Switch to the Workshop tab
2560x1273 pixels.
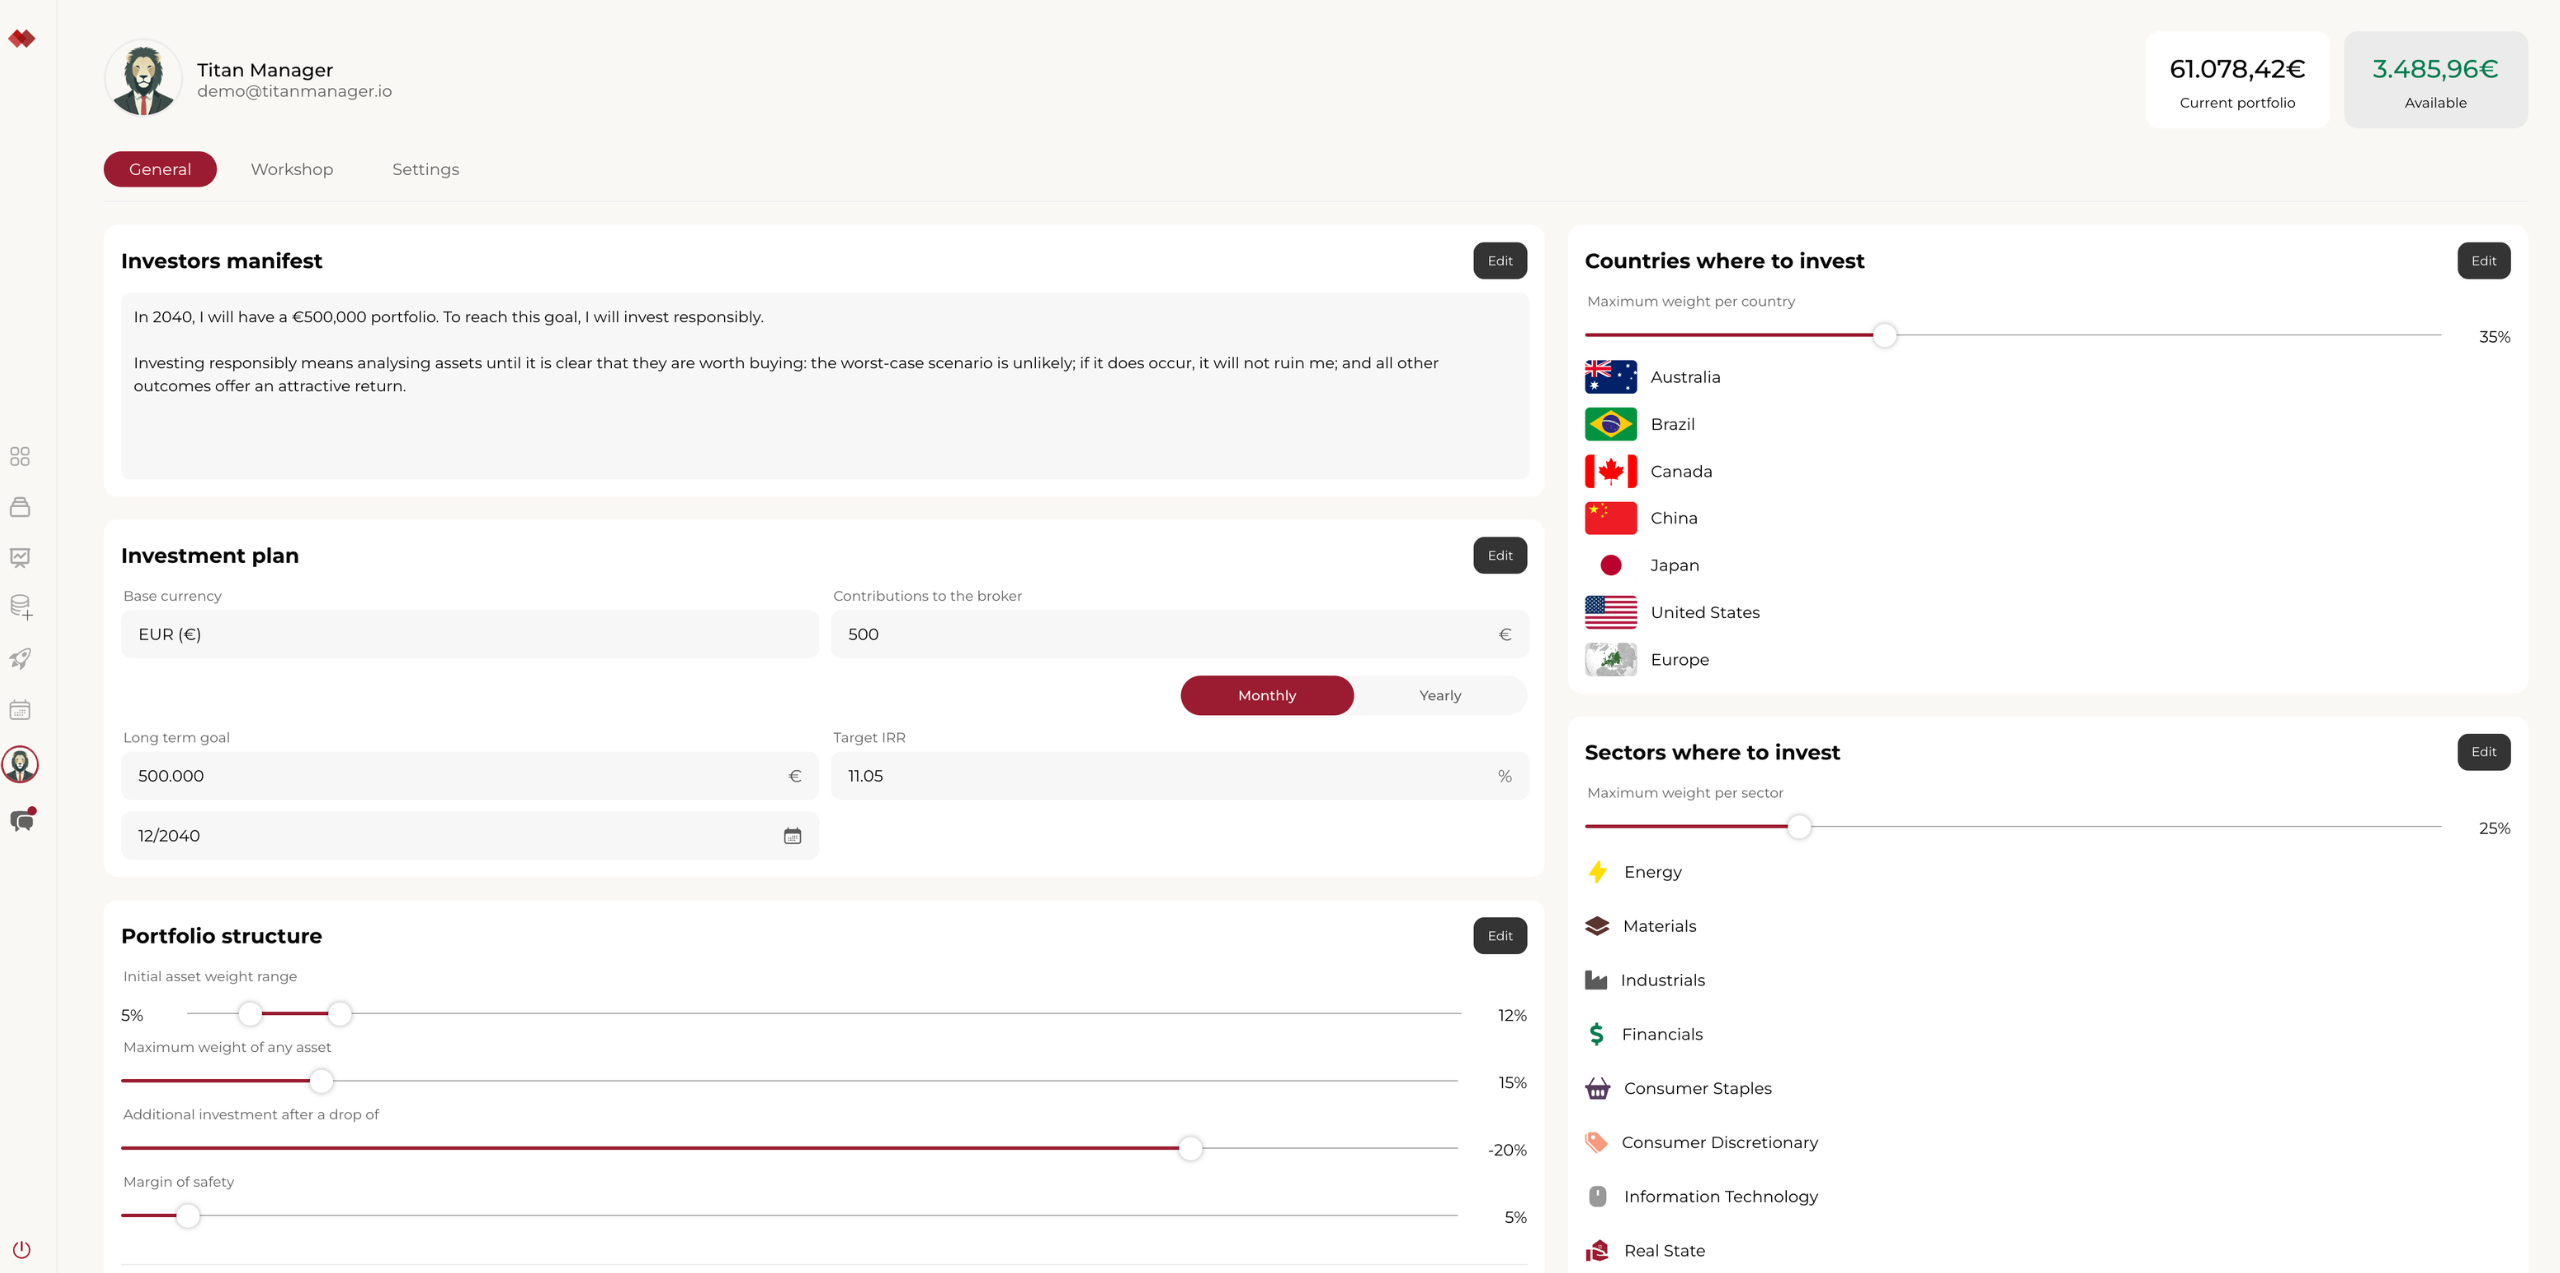click(291, 169)
